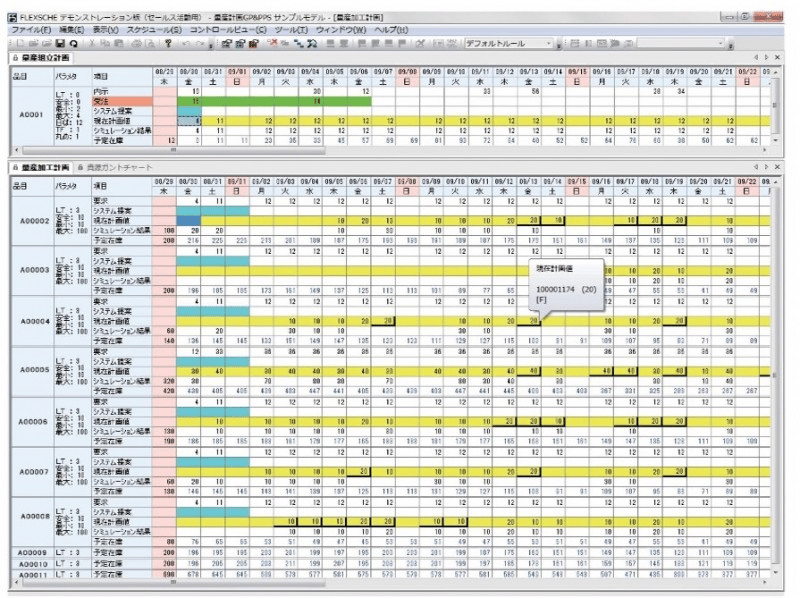Click the scissors Cut icon
The width and height of the screenshot is (800, 598).
pos(92,44)
